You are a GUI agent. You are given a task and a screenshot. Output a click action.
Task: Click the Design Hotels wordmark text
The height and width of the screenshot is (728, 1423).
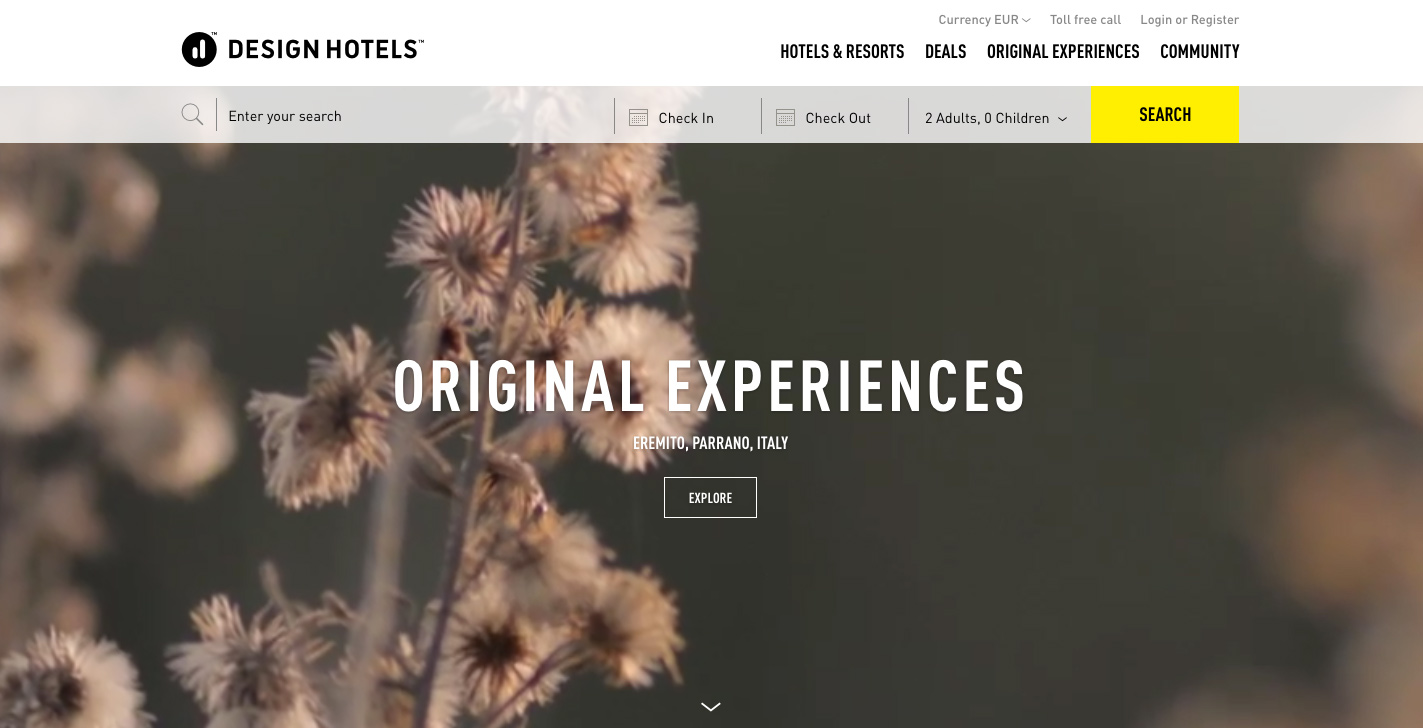point(326,50)
